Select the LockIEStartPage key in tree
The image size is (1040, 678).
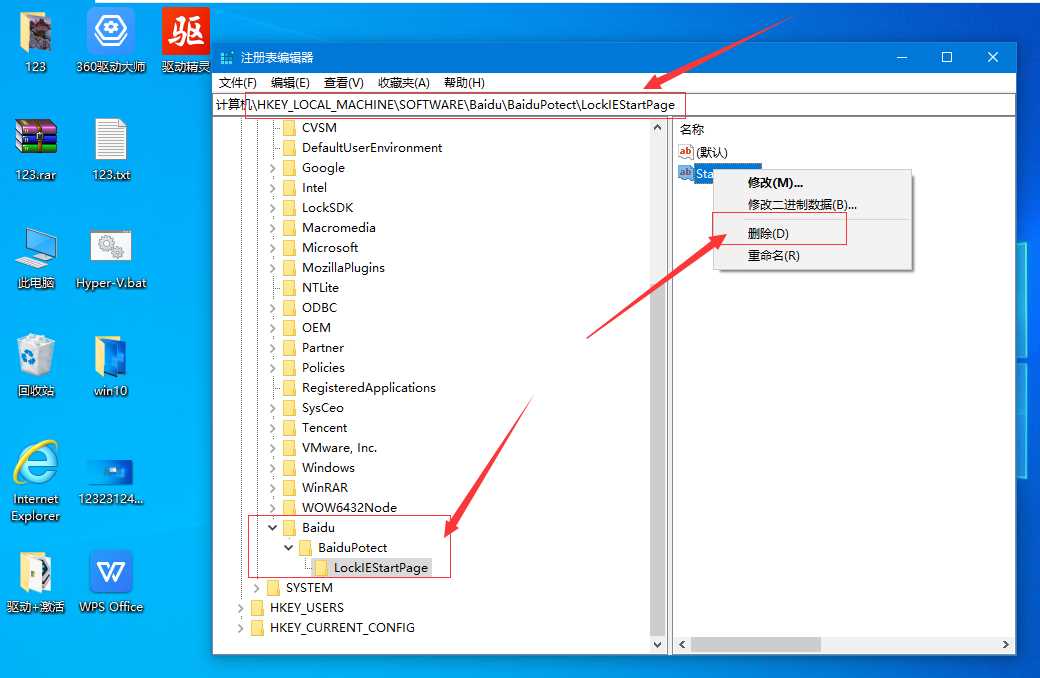click(380, 567)
